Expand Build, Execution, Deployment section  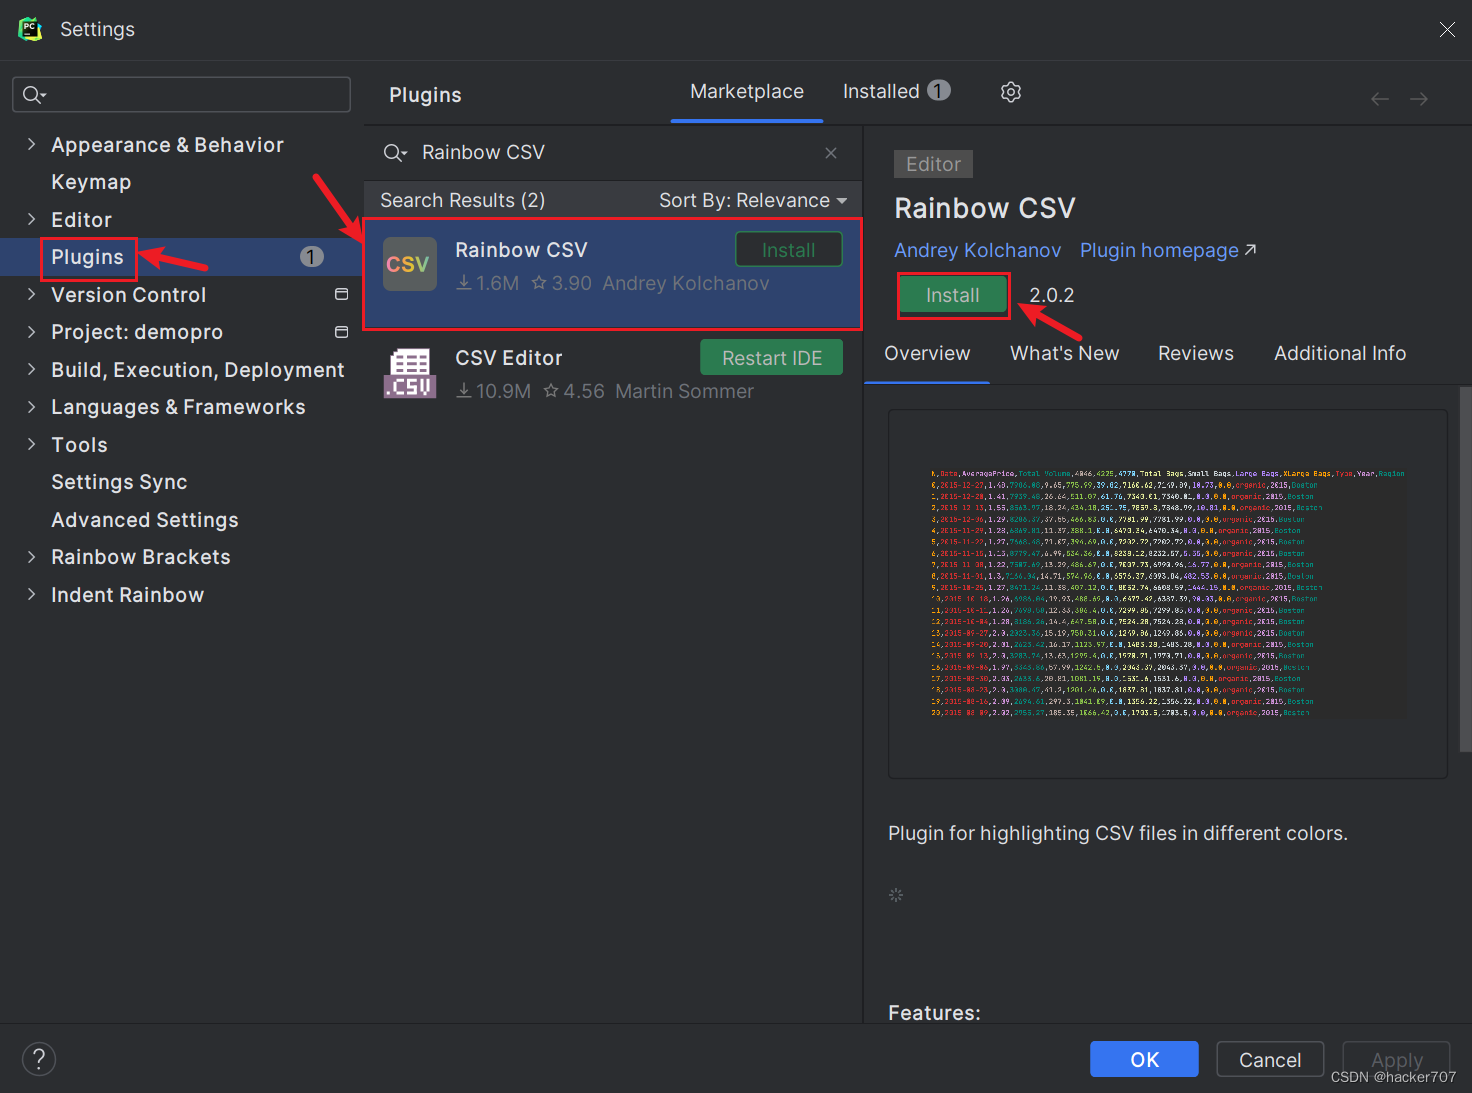31,369
